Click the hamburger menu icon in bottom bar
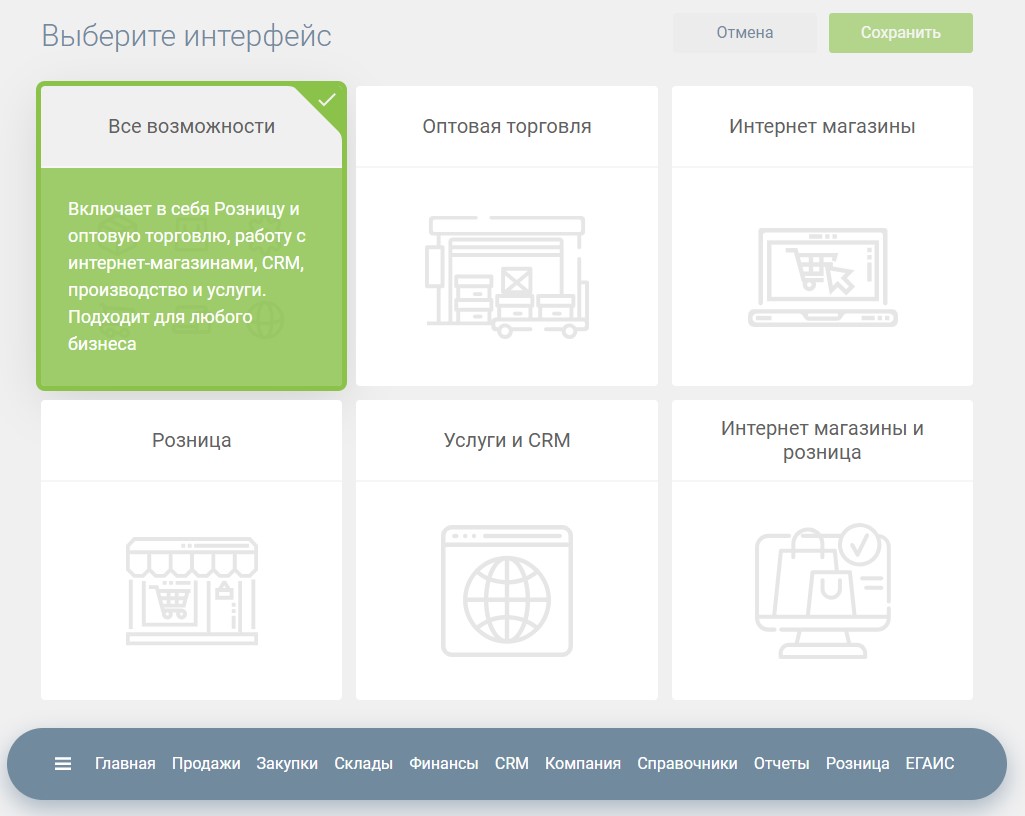Screen dimensions: 1025x816 [63, 763]
